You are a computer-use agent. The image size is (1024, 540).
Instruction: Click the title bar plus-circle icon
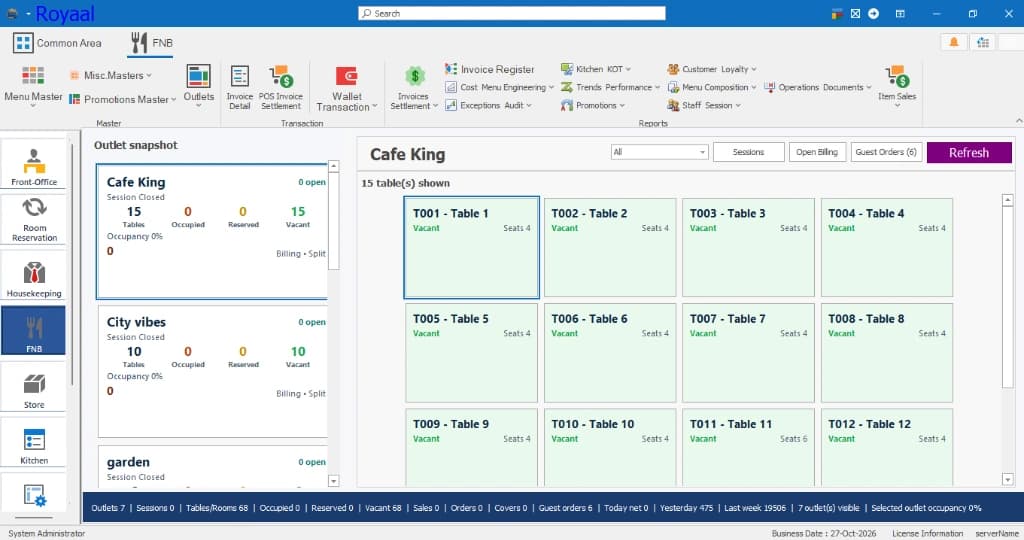873,13
